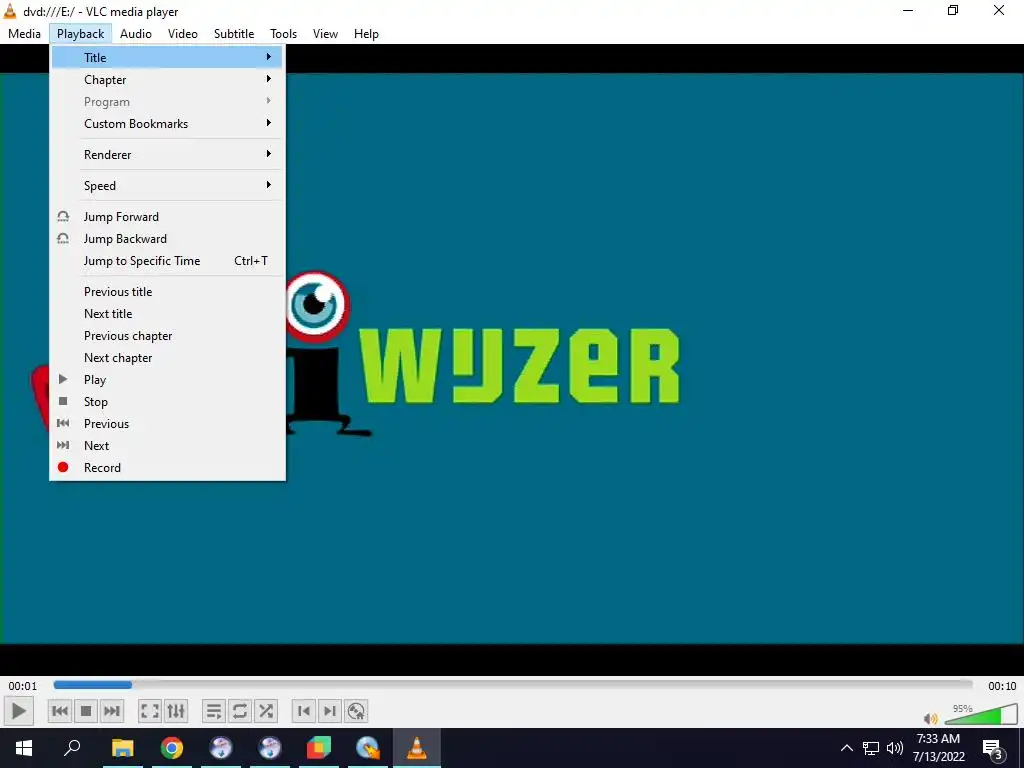The height and width of the screenshot is (768, 1024).
Task: Expand the Renderer submenu
Action: 167,155
